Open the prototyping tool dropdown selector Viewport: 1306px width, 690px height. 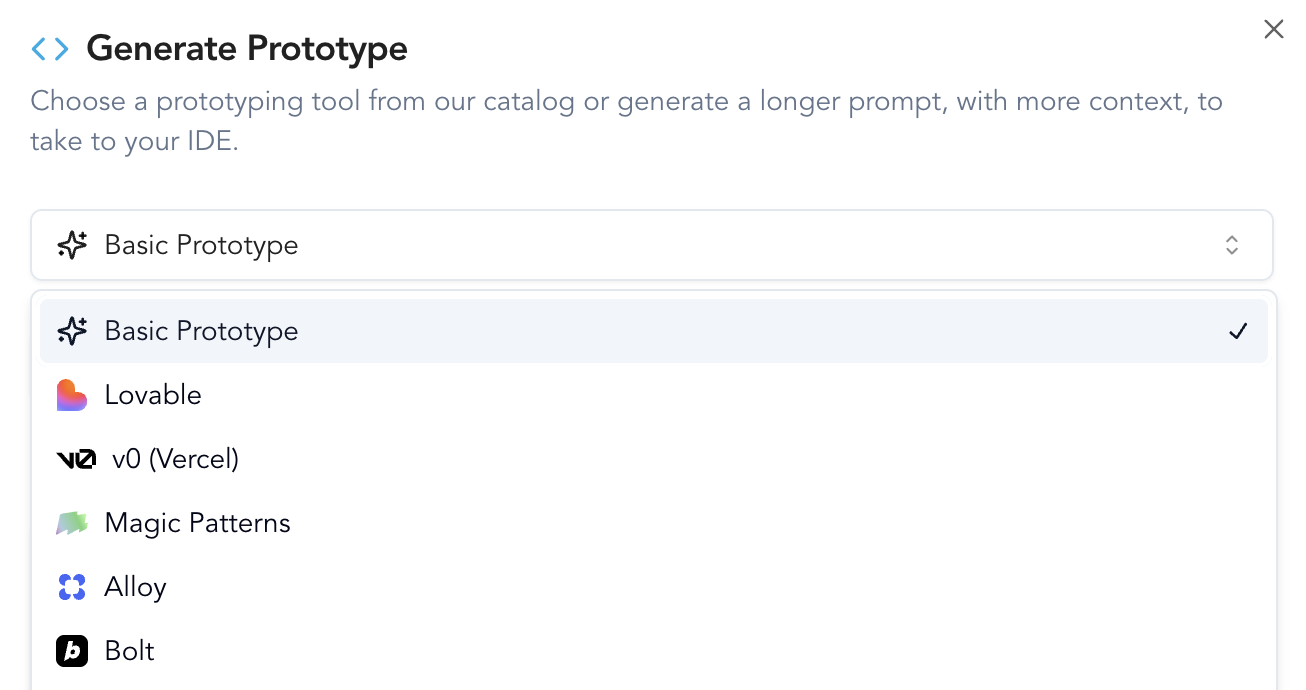(650, 244)
